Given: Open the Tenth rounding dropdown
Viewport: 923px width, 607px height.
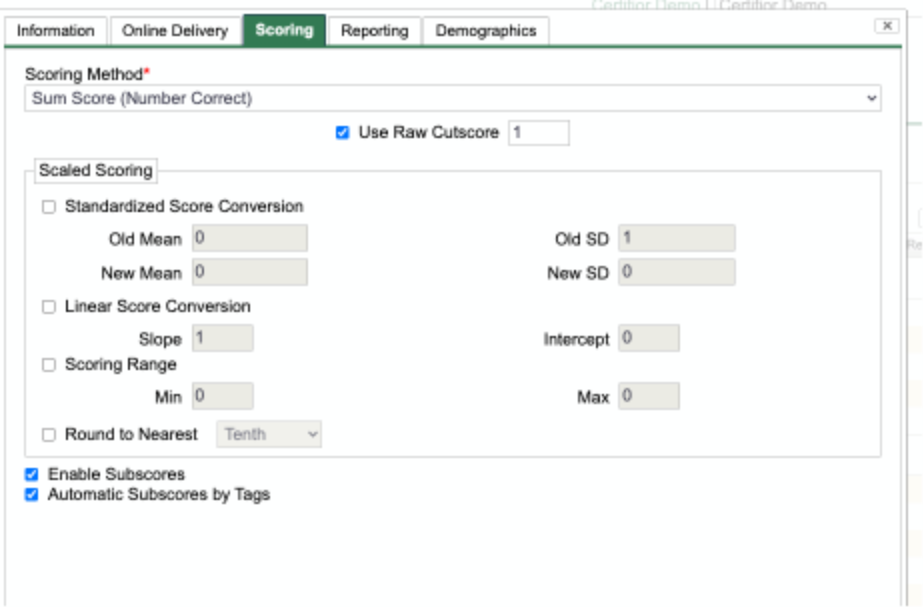Looking at the screenshot, I should (269, 434).
